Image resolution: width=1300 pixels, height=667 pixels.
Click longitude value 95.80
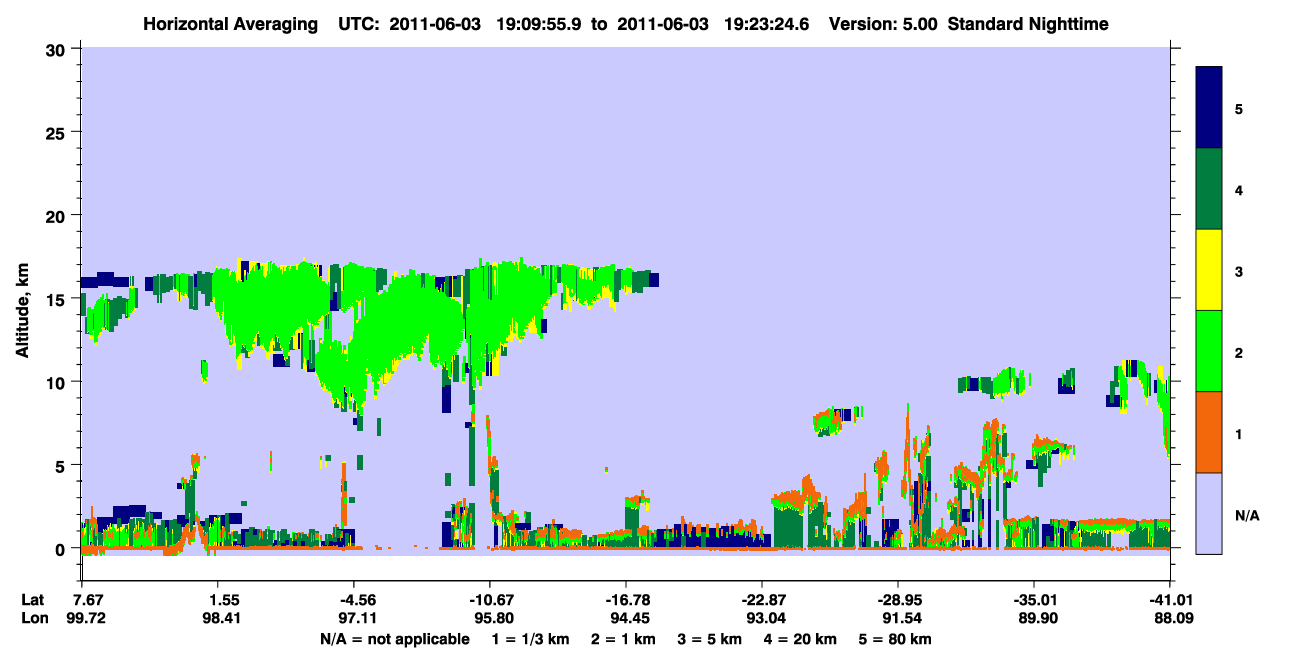(494, 619)
